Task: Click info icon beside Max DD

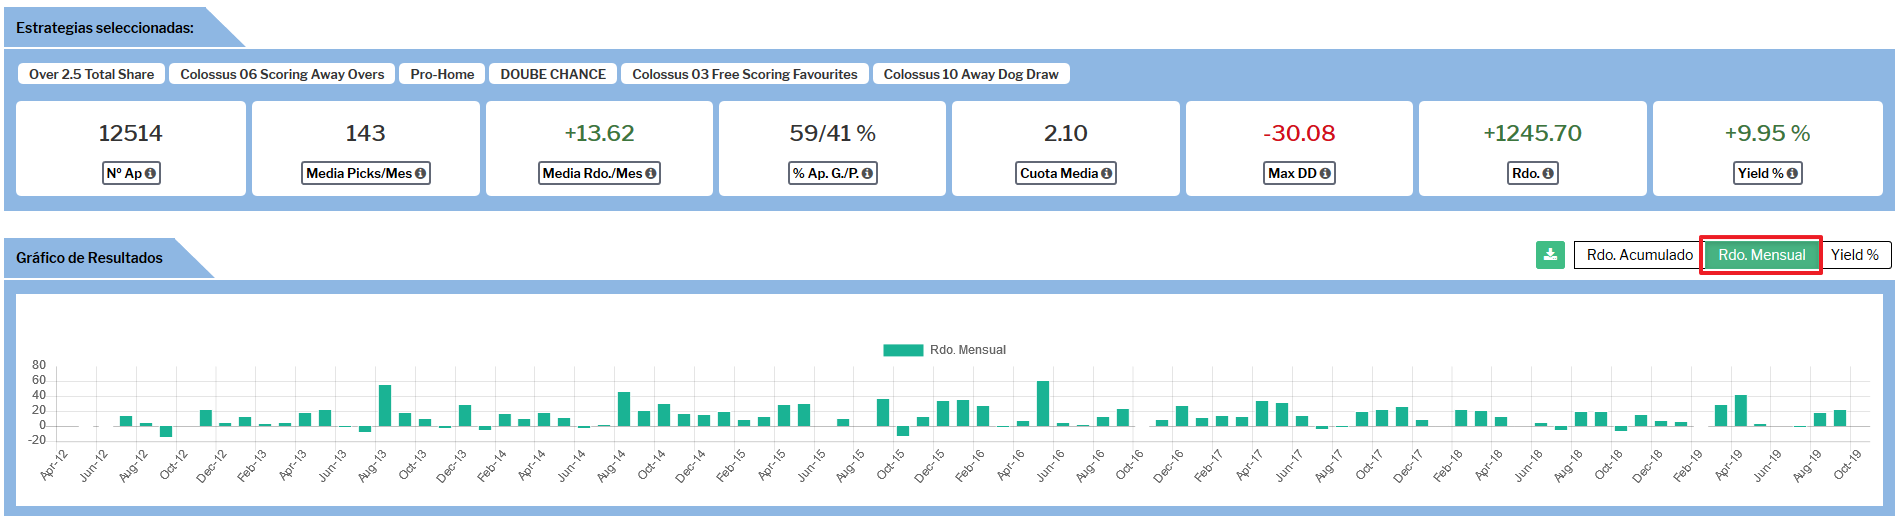Action: click(x=1325, y=174)
